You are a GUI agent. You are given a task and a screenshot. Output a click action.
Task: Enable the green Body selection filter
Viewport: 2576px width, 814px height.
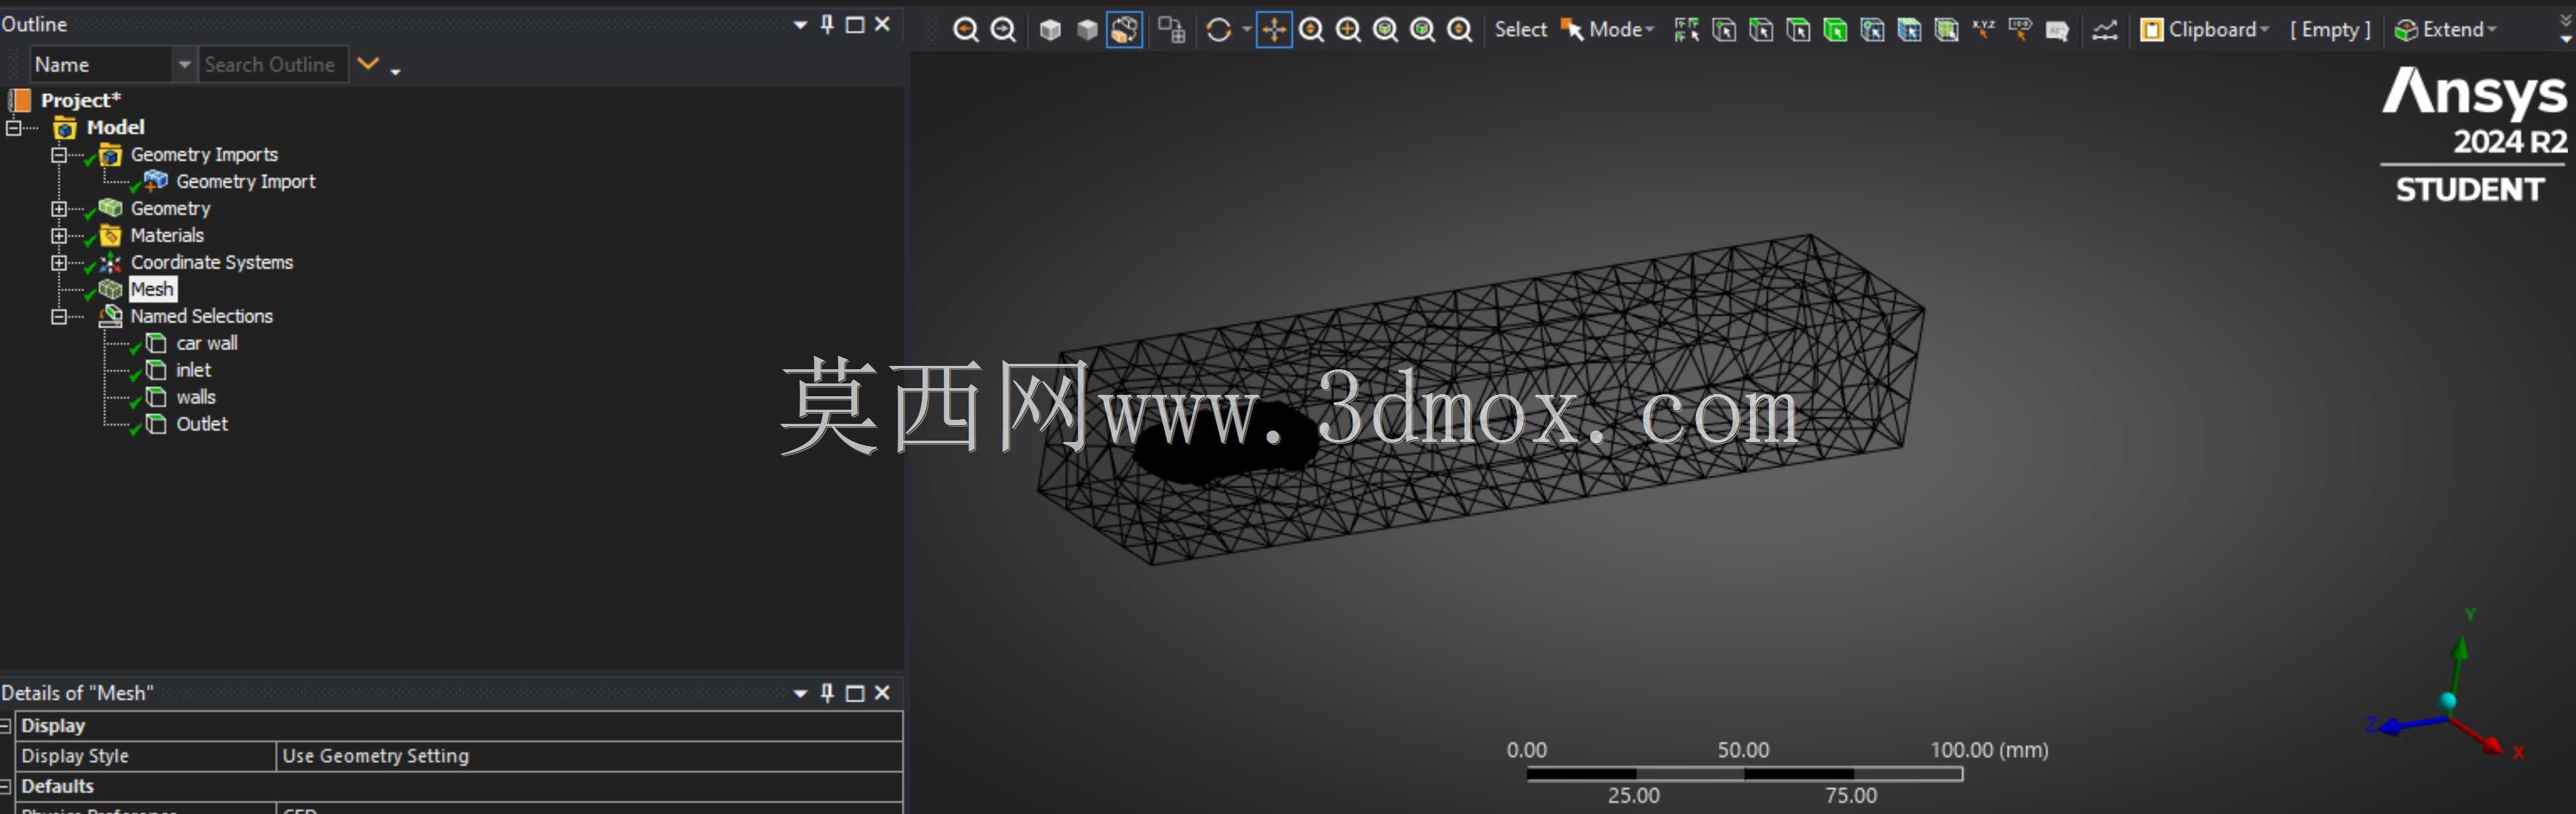(x=1835, y=30)
